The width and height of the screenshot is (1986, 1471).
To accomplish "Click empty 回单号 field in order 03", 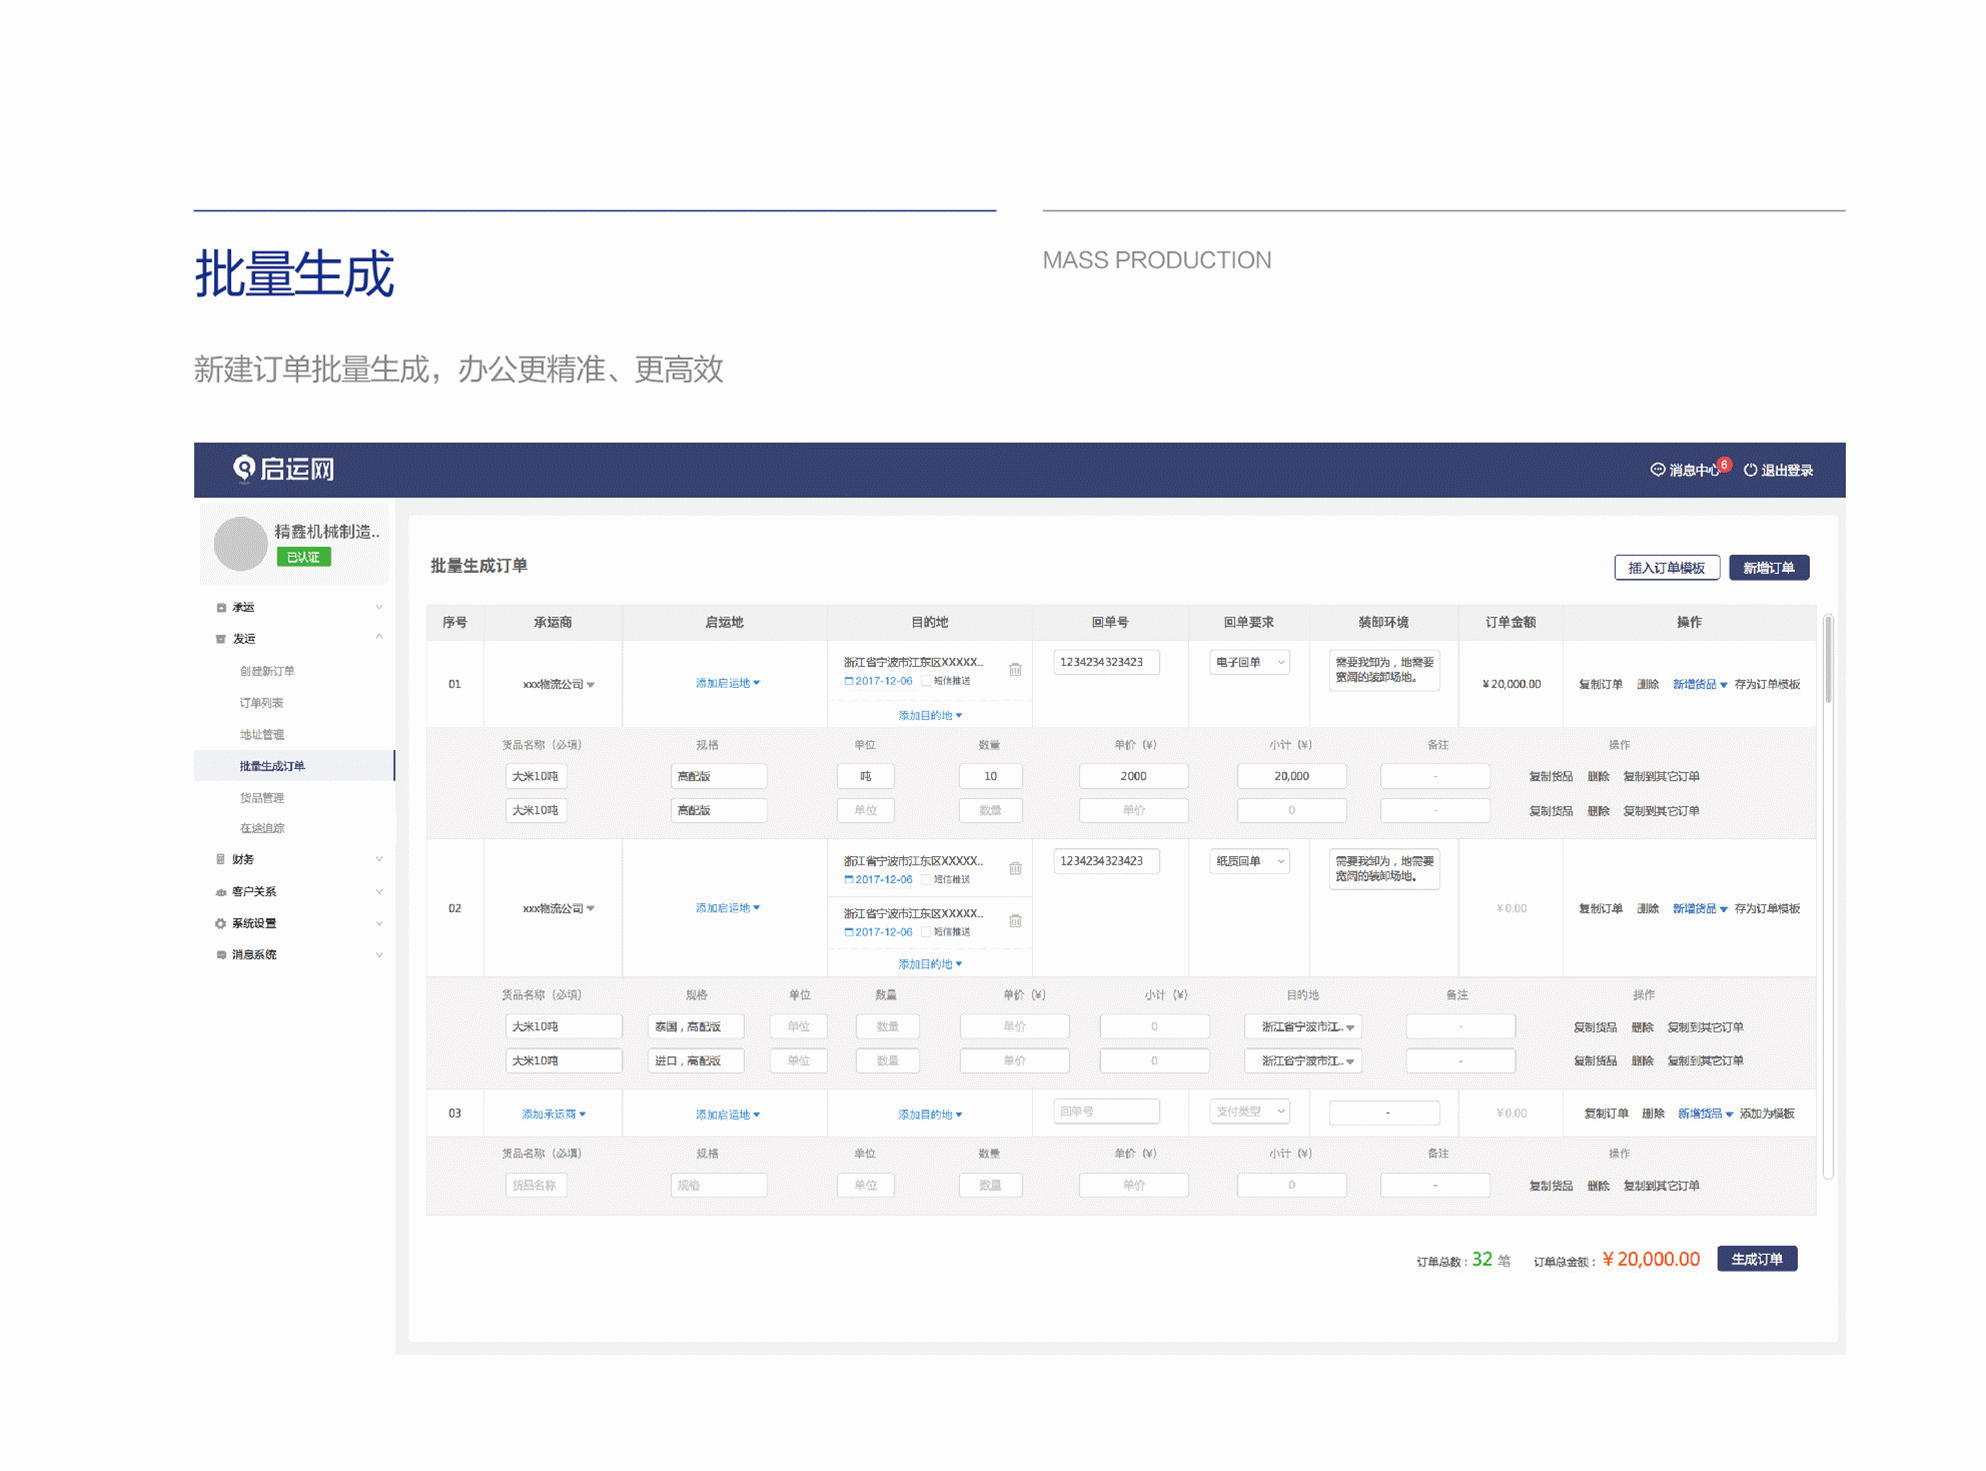I will pyautogui.click(x=1106, y=1112).
